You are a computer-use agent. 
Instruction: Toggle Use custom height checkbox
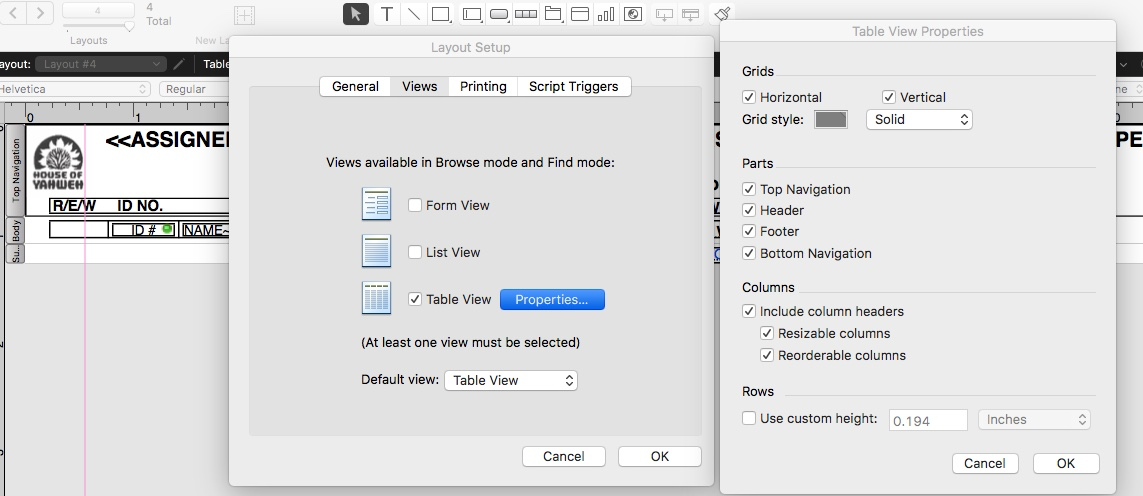(x=749, y=419)
